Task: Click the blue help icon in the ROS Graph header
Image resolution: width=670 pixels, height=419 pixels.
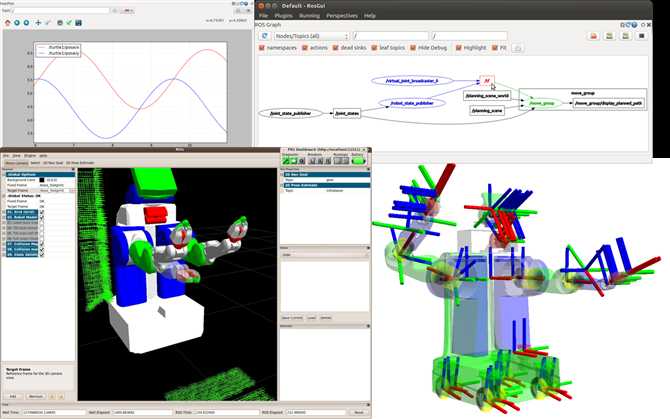Action: click(x=634, y=25)
